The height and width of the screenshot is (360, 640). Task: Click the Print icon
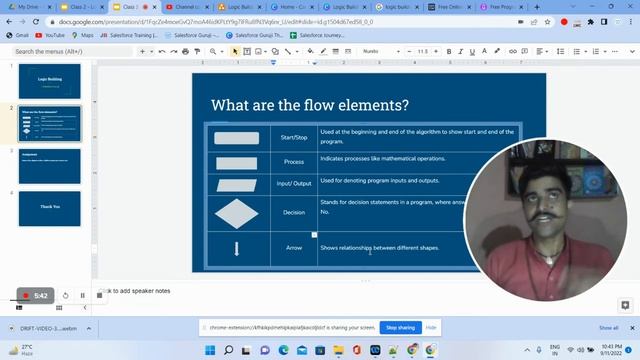185,51
